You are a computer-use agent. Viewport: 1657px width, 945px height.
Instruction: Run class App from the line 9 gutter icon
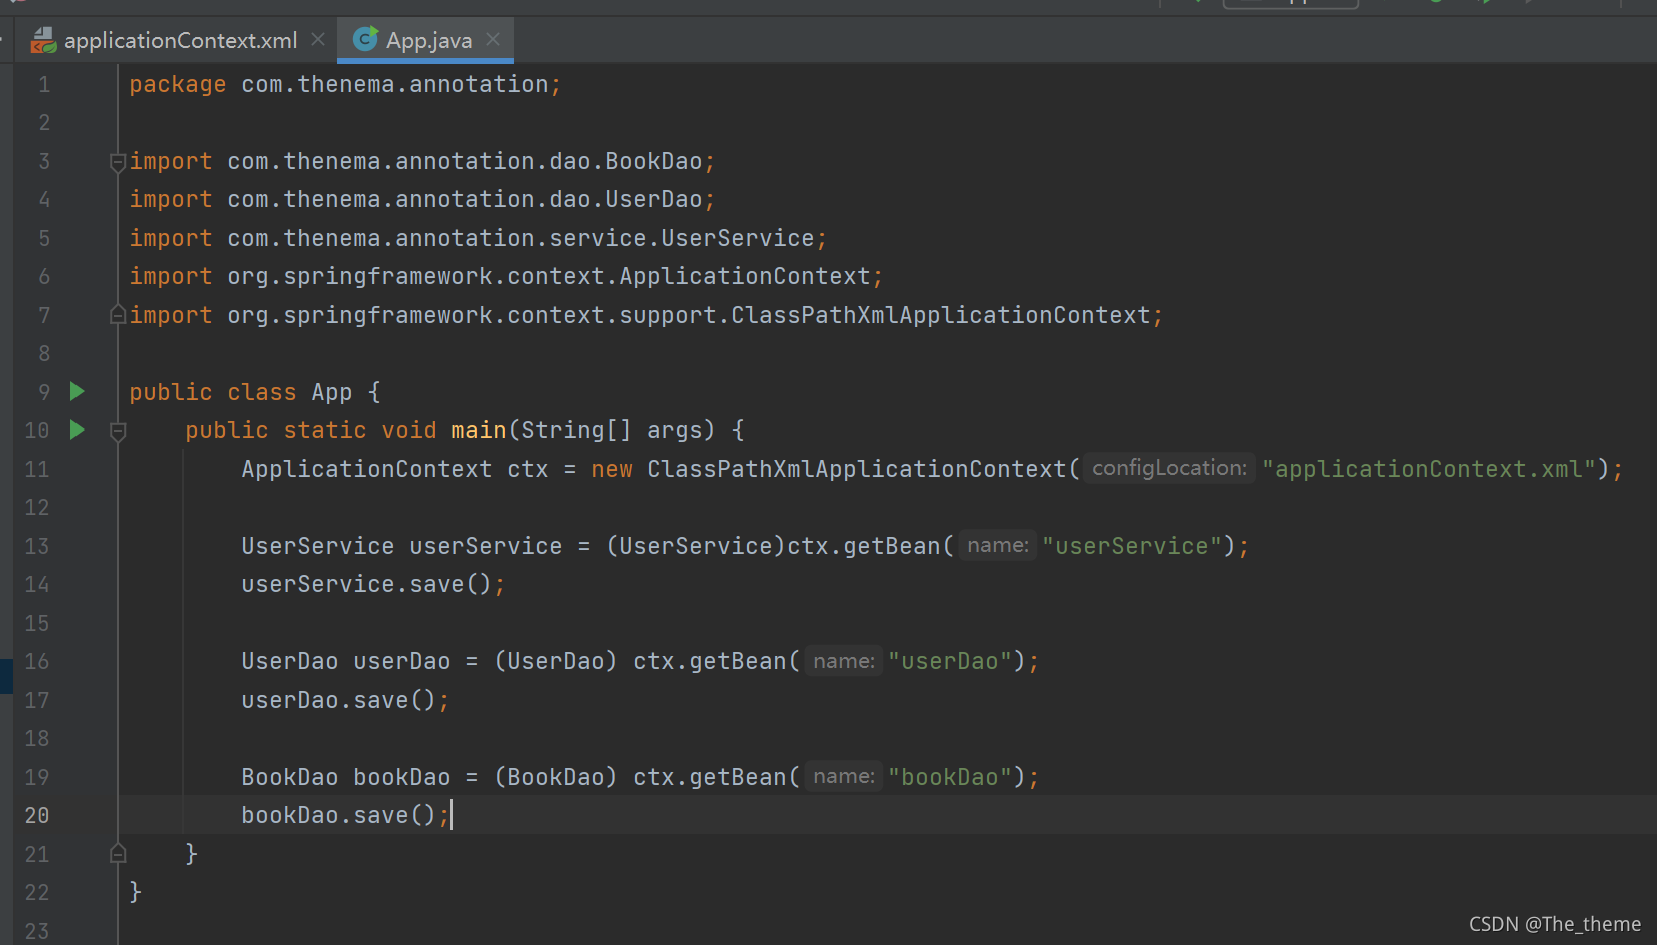coord(77,391)
